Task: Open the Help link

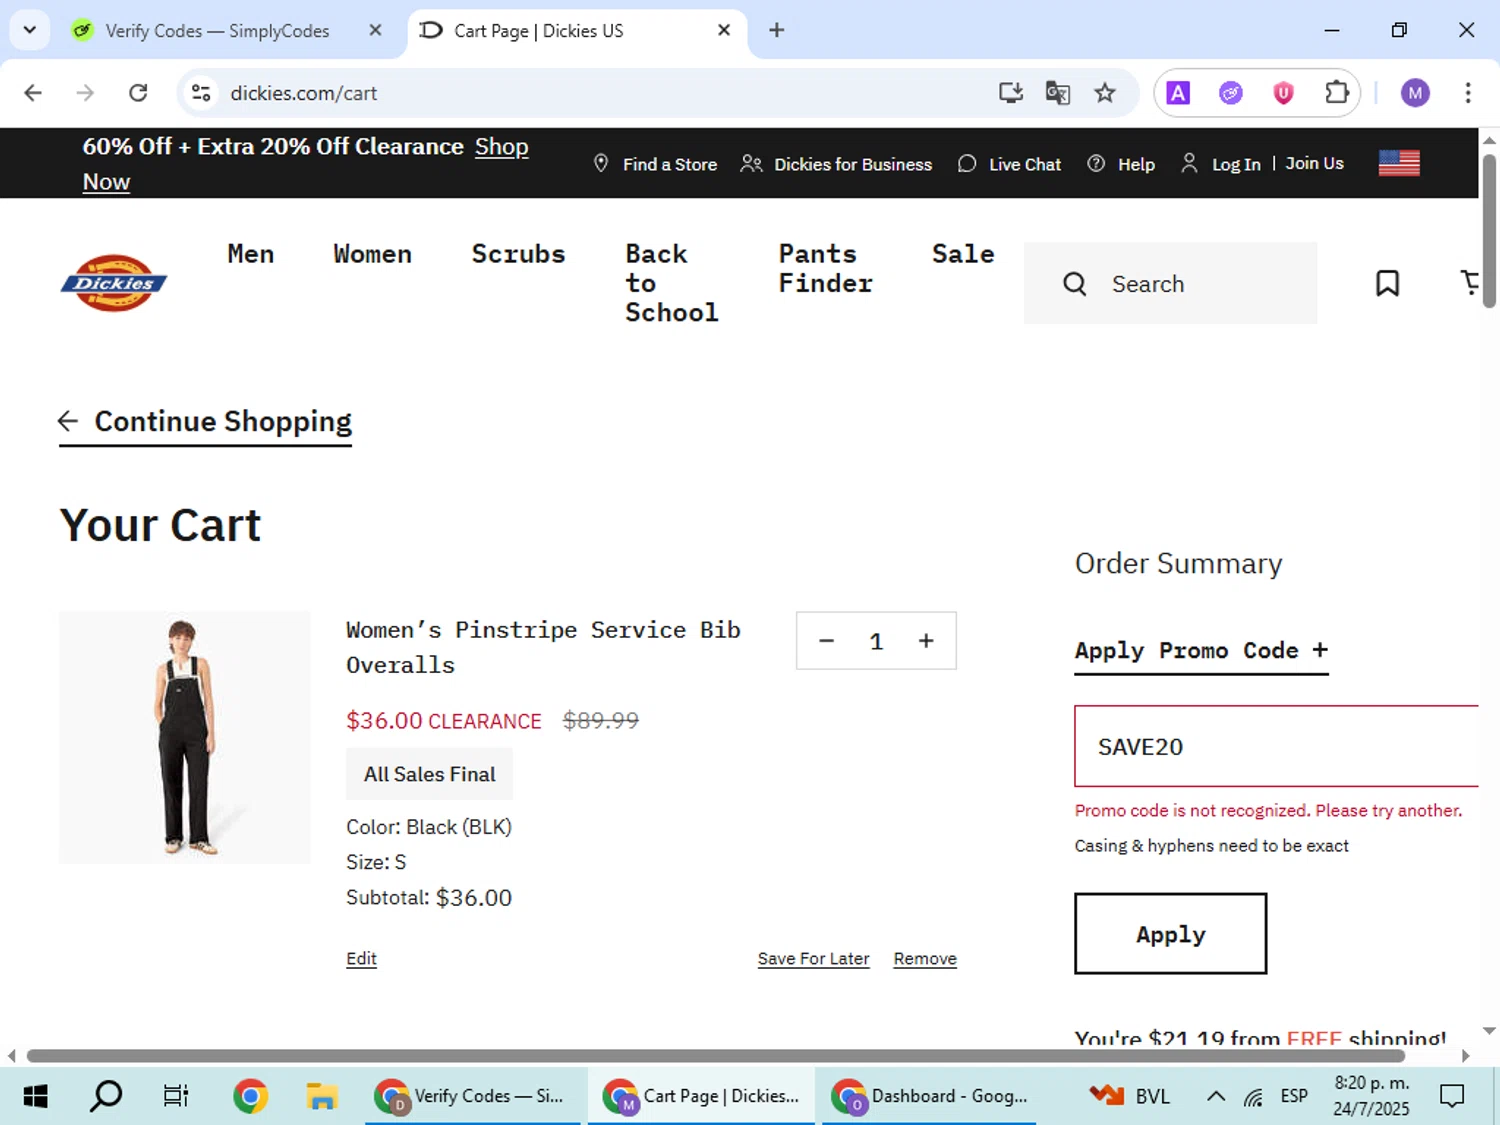Action: coord(1121,164)
